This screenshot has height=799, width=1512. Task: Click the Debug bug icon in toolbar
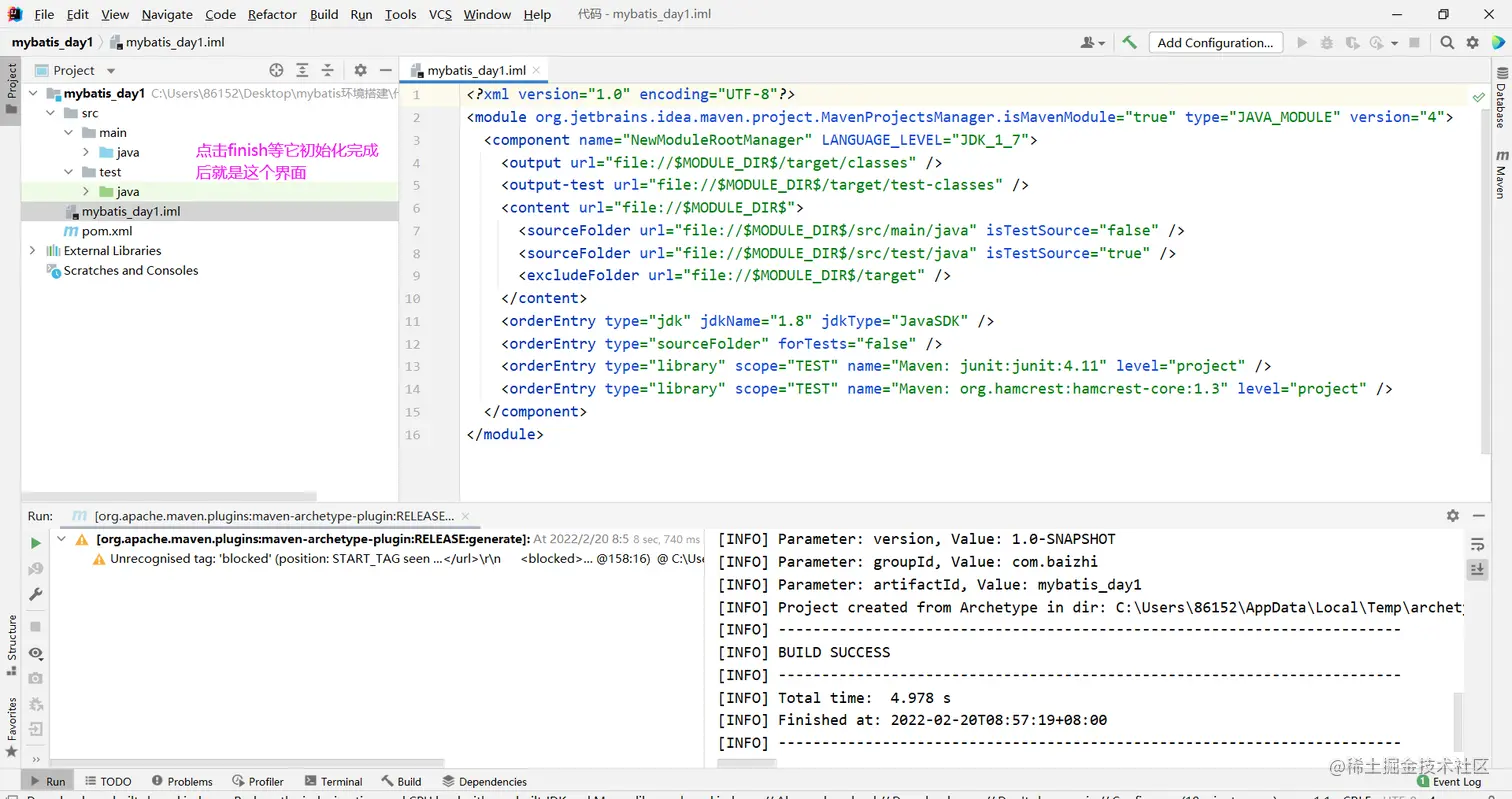point(1327,43)
